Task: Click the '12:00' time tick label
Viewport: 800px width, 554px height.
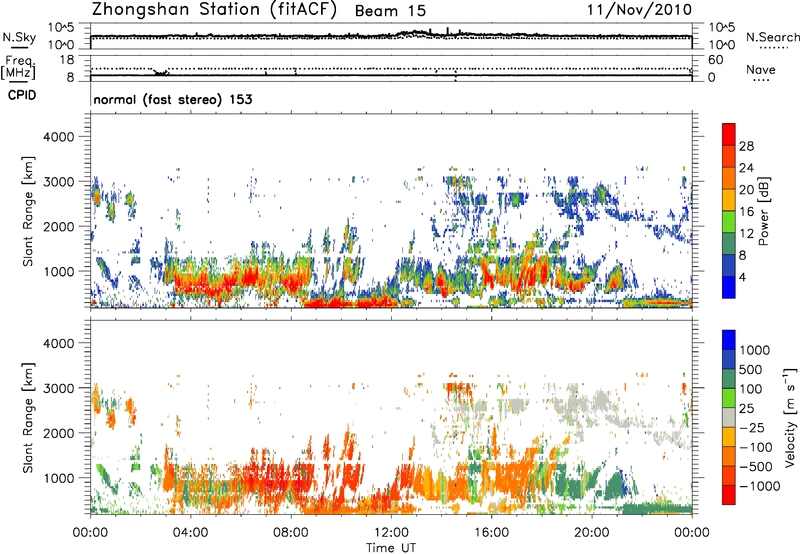Action: click(x=391, y=533)
